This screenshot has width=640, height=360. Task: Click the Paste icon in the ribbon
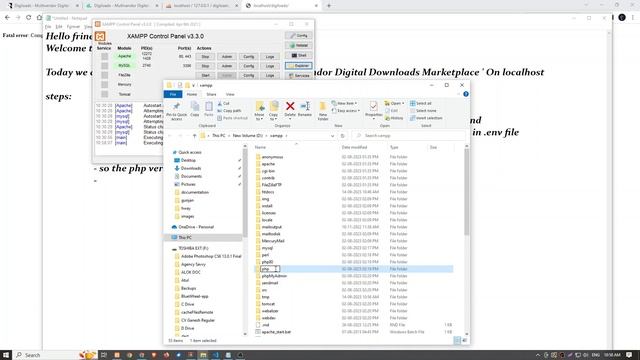click(x=209, y=107)
